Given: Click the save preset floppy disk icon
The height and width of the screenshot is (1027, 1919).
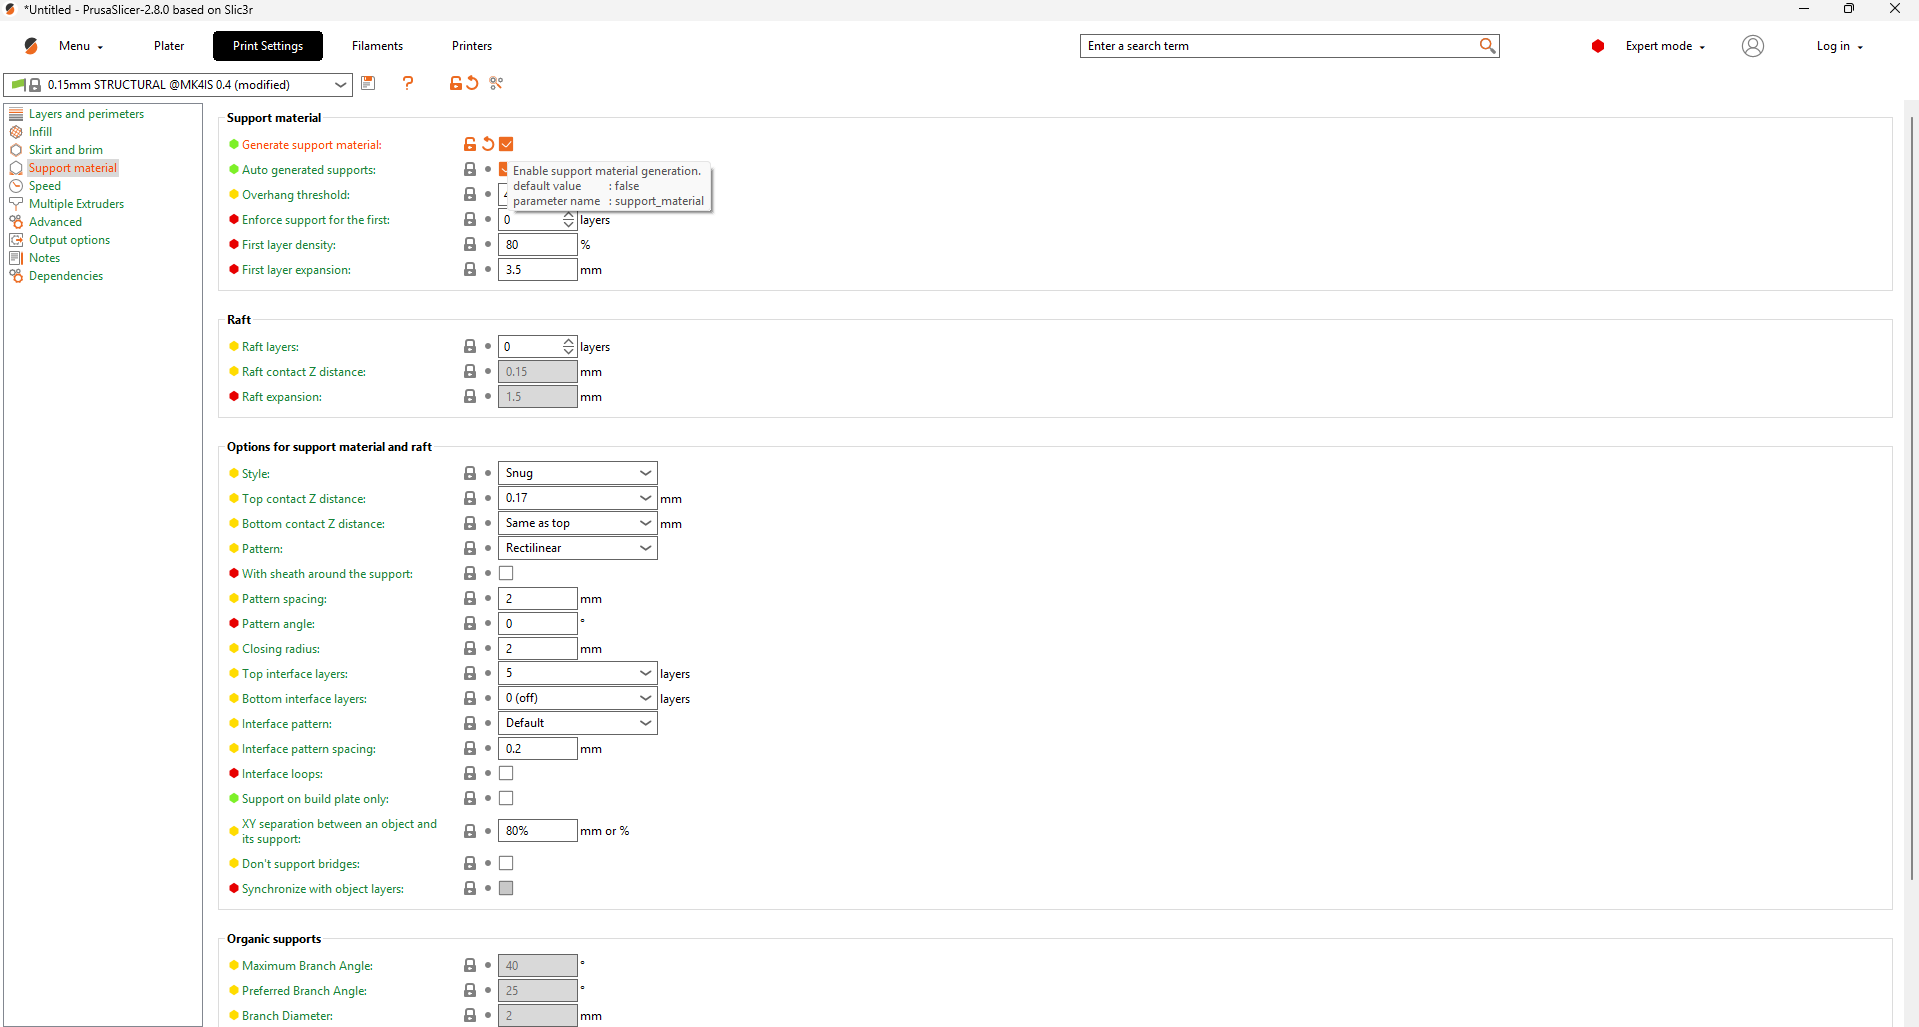Looking at the screenshot, I should (368, 84).
